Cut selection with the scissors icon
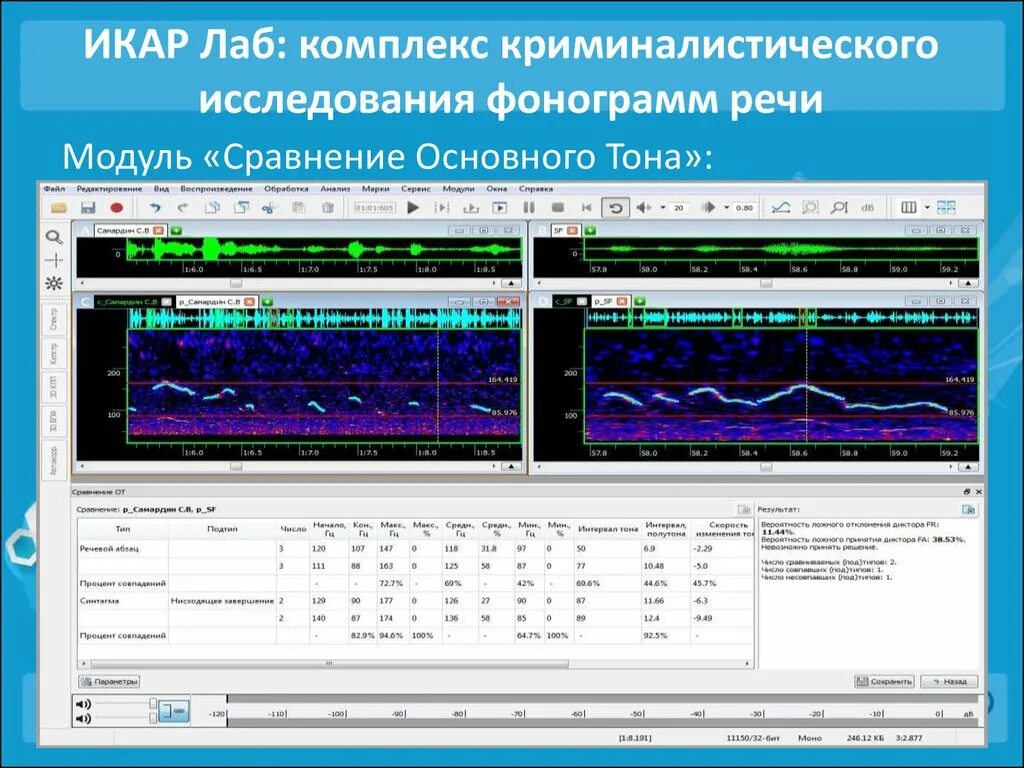1024x768 pixels. click(x=268, y=208)
